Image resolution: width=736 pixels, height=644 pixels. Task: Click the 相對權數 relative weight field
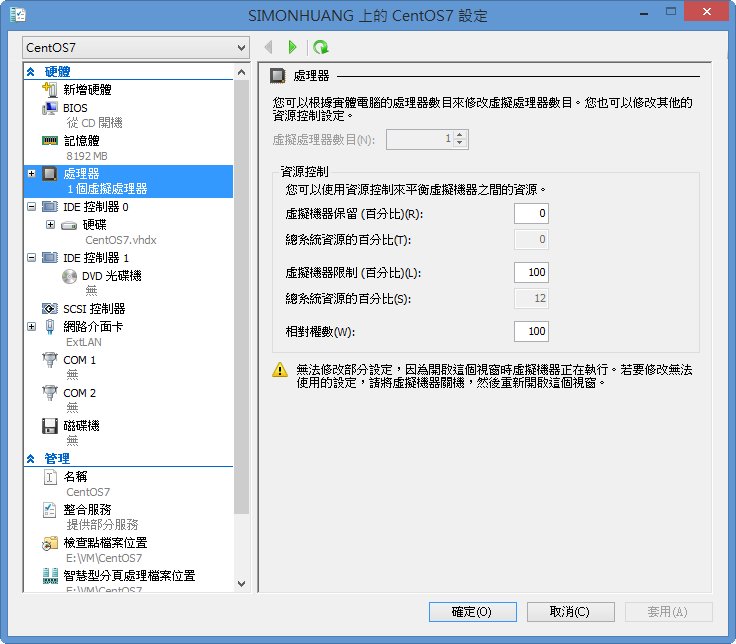click(531, 331)
